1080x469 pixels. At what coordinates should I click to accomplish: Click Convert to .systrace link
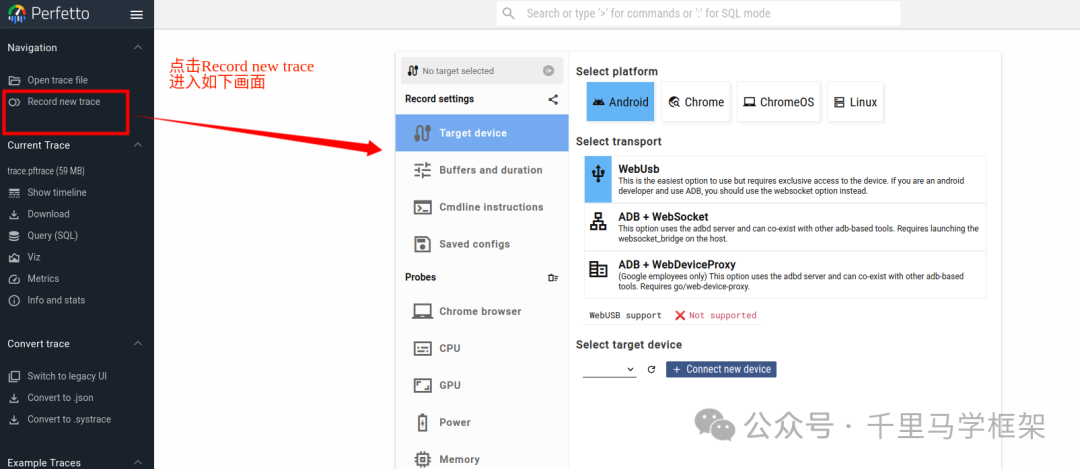(69, 419)
